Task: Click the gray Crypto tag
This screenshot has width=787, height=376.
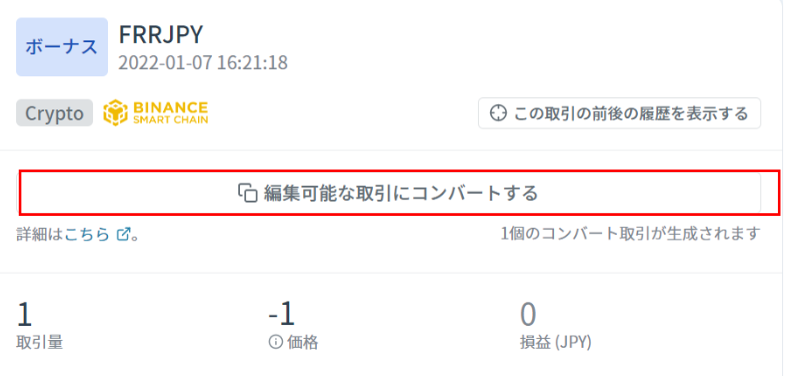Action: tap(54, 113)
